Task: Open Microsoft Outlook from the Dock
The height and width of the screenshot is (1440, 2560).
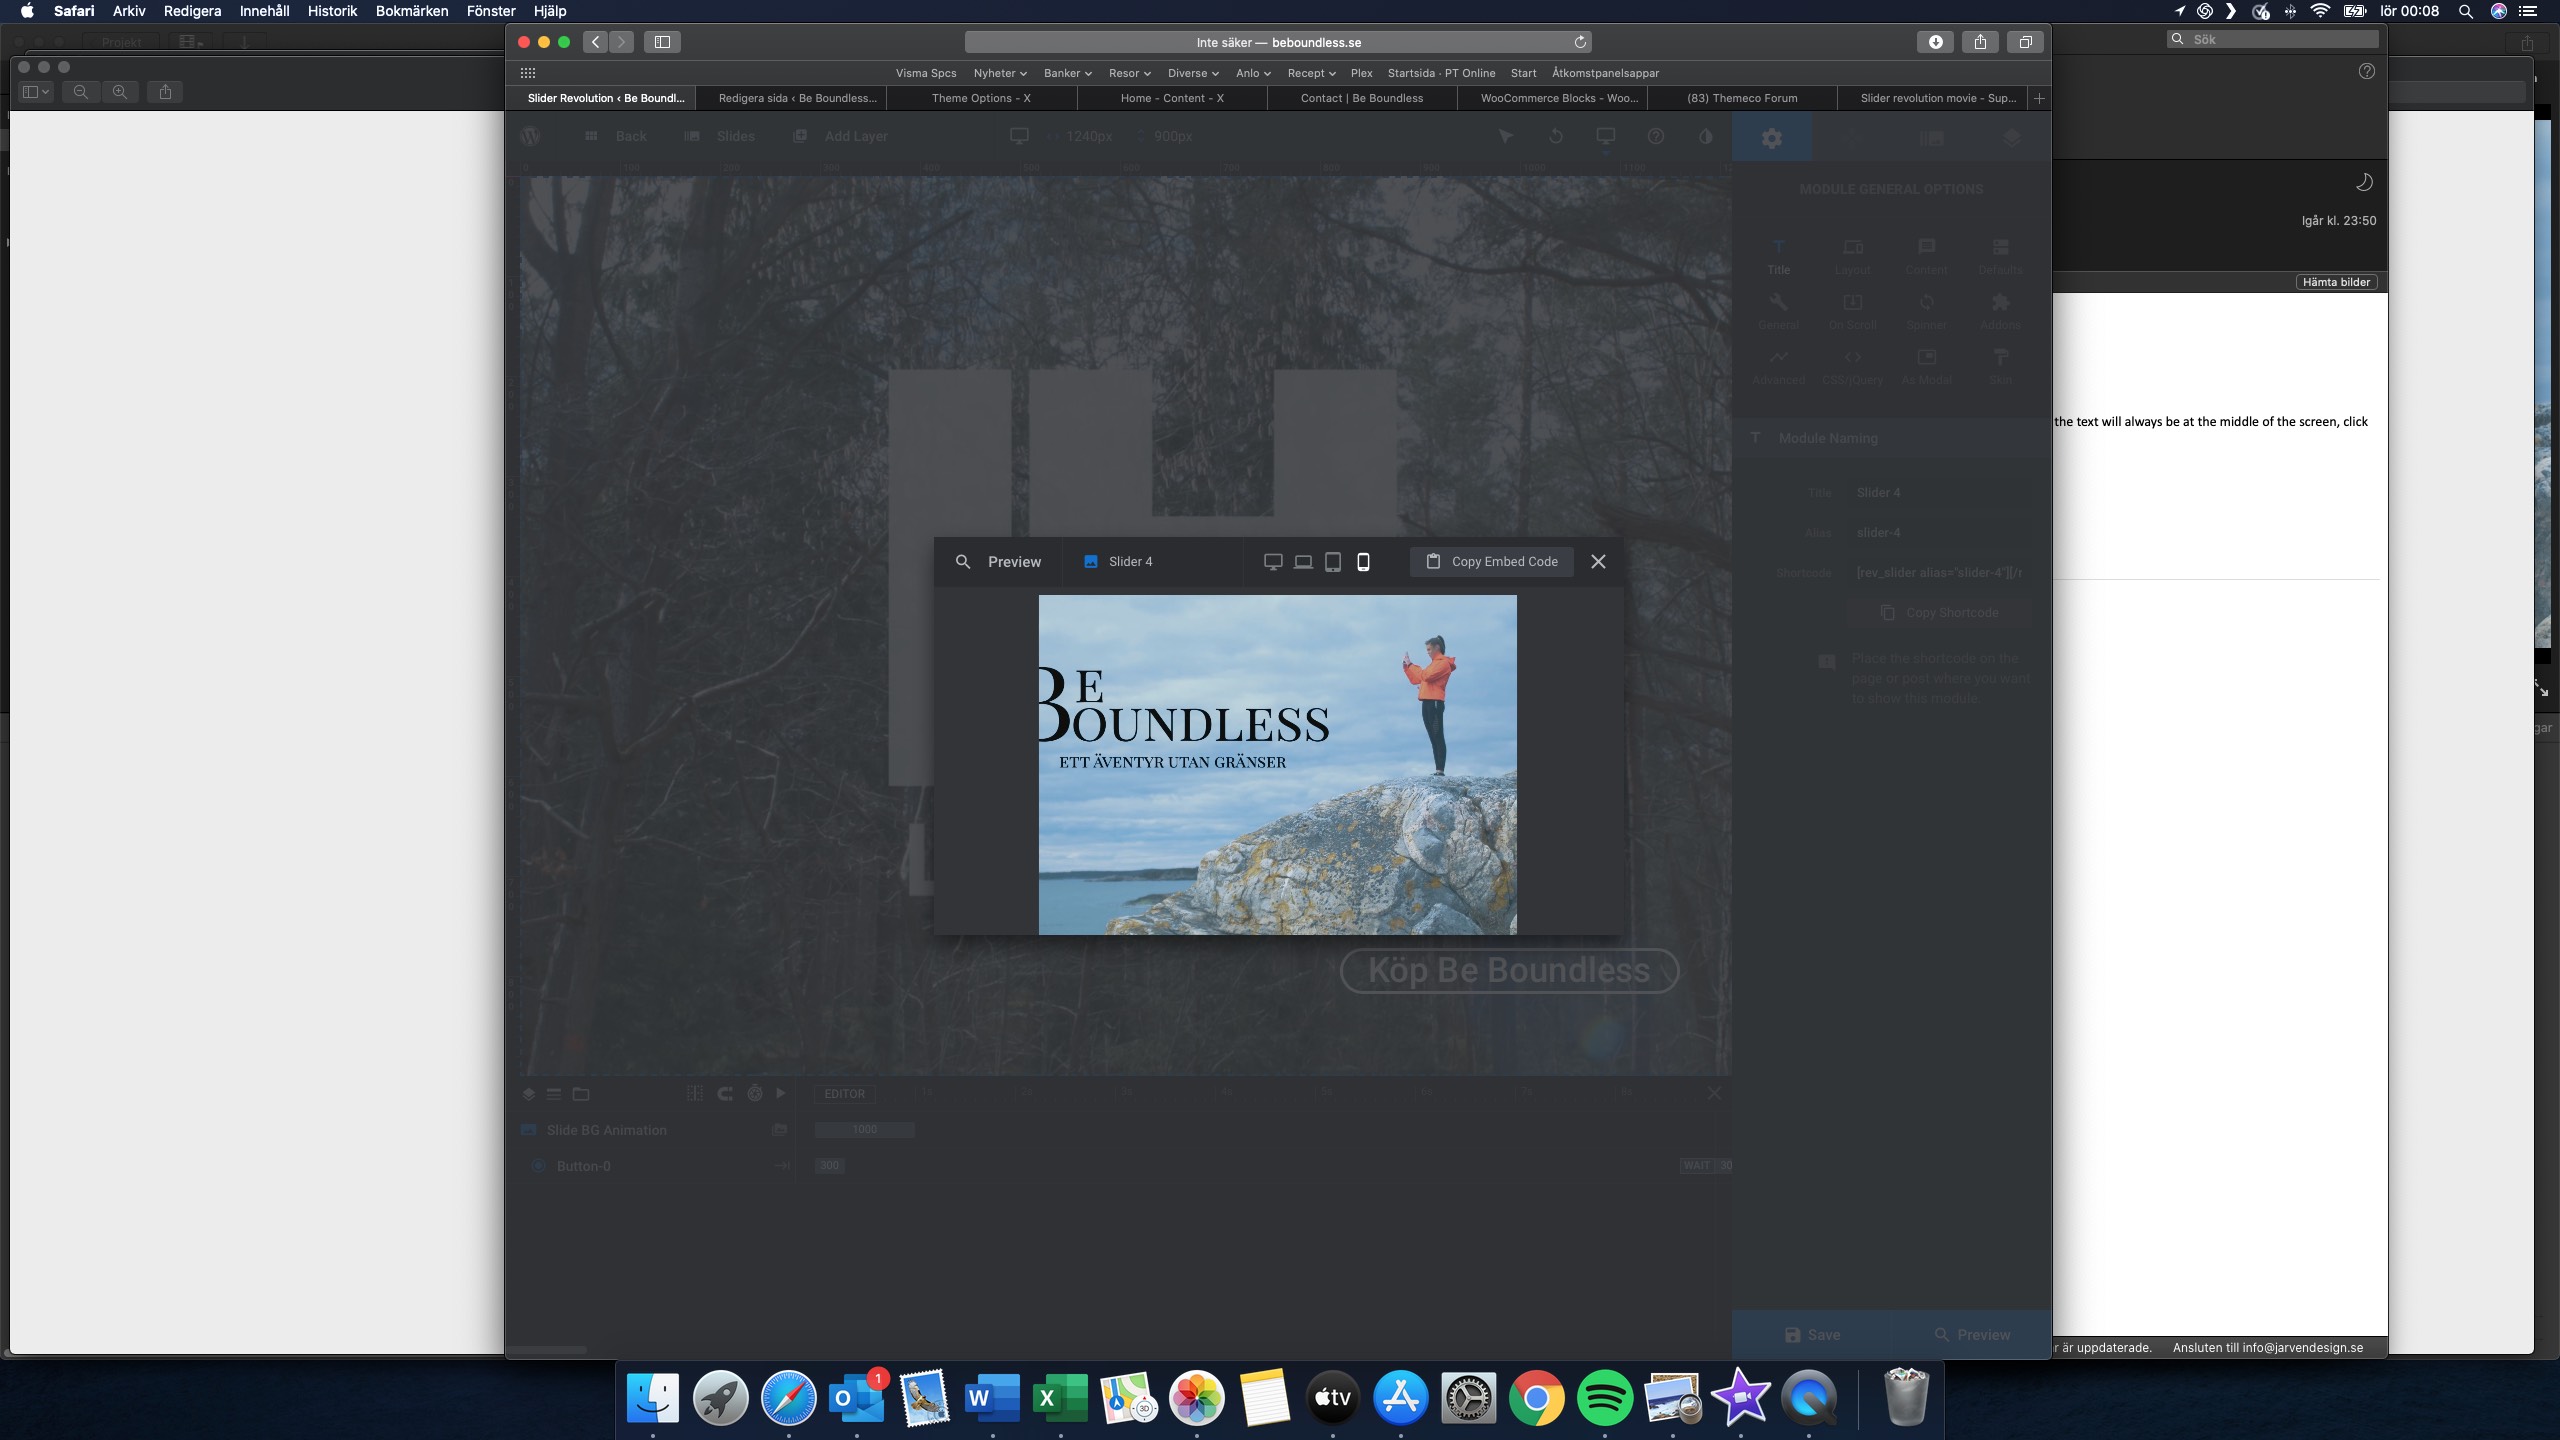Action: pyautogui.click(x=857, y=1397)
